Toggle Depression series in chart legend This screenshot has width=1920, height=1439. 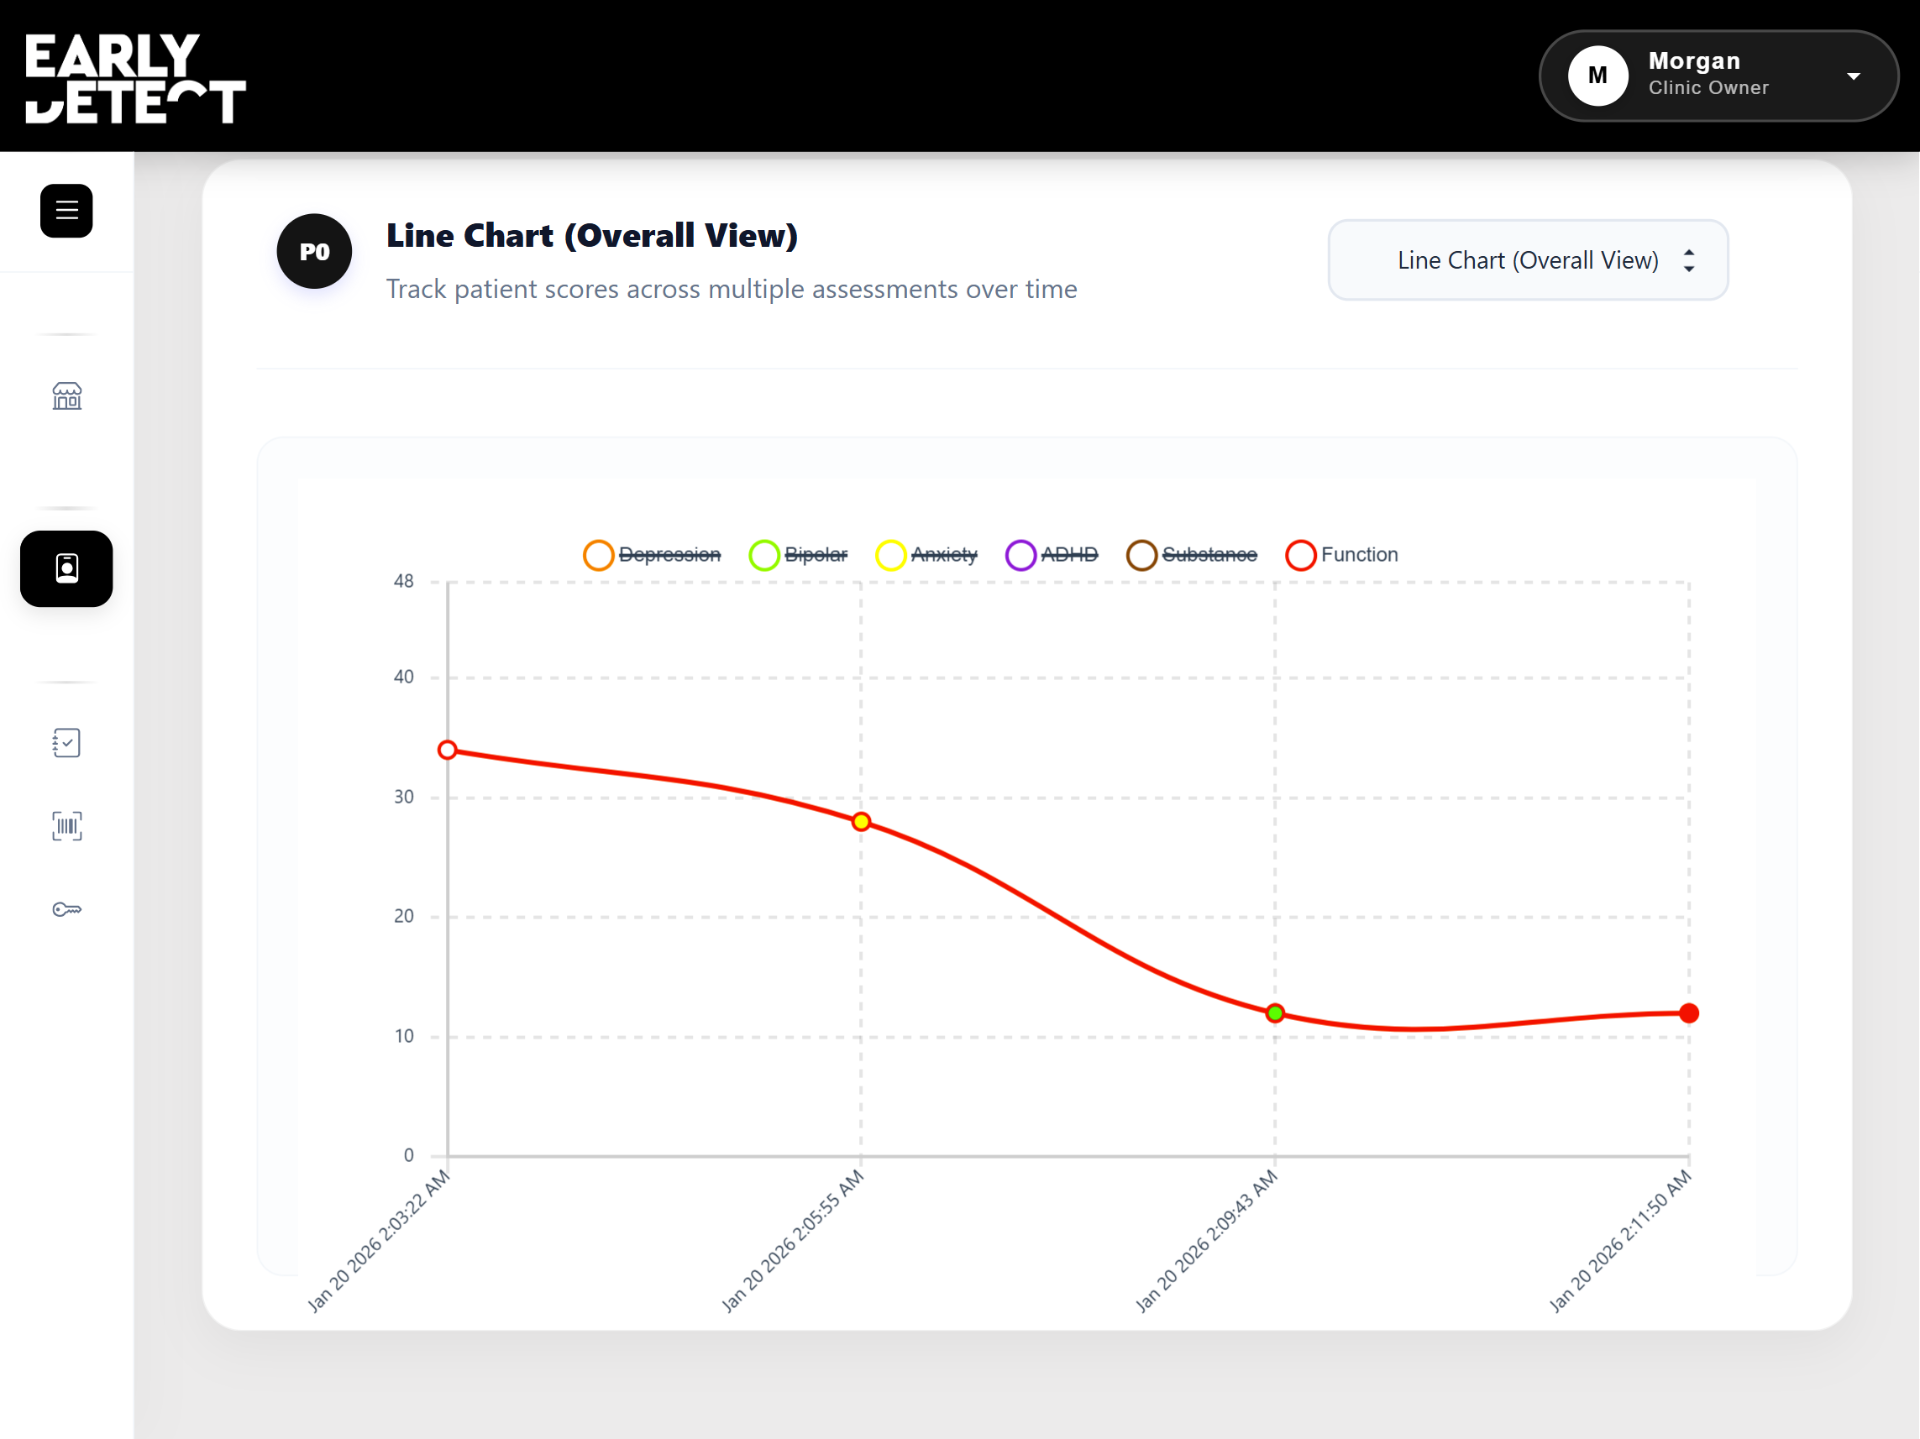pyautogui.click(x=652, y=555)
